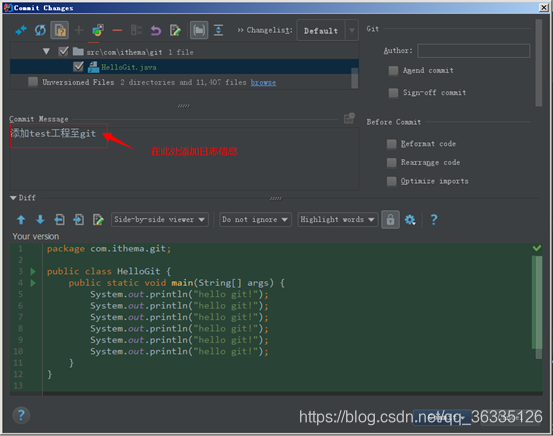Collapse the Diff section triangle
Image resolution: width=553 pixels, height=436 pixels.
pyautogui.click(x=13, y=198)
